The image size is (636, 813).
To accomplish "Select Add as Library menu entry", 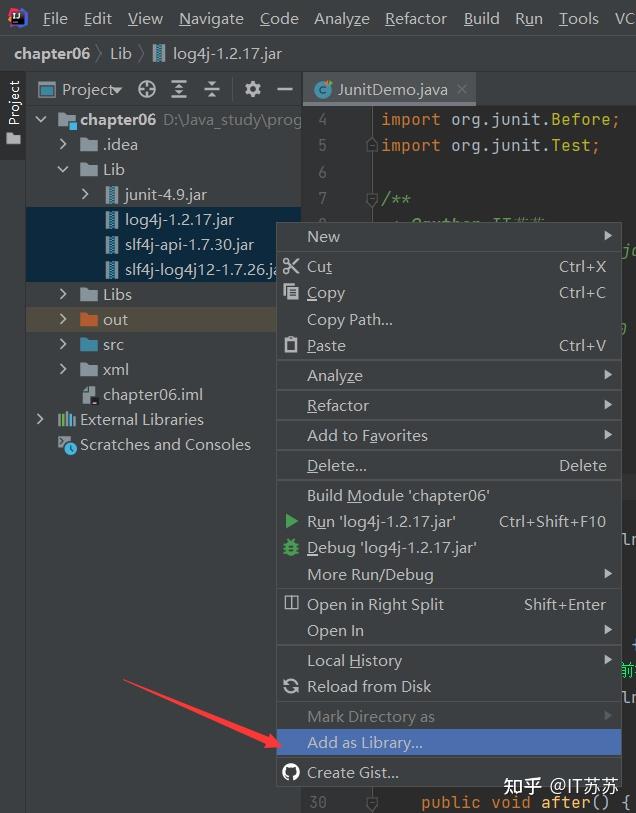I will coord(364,742).
